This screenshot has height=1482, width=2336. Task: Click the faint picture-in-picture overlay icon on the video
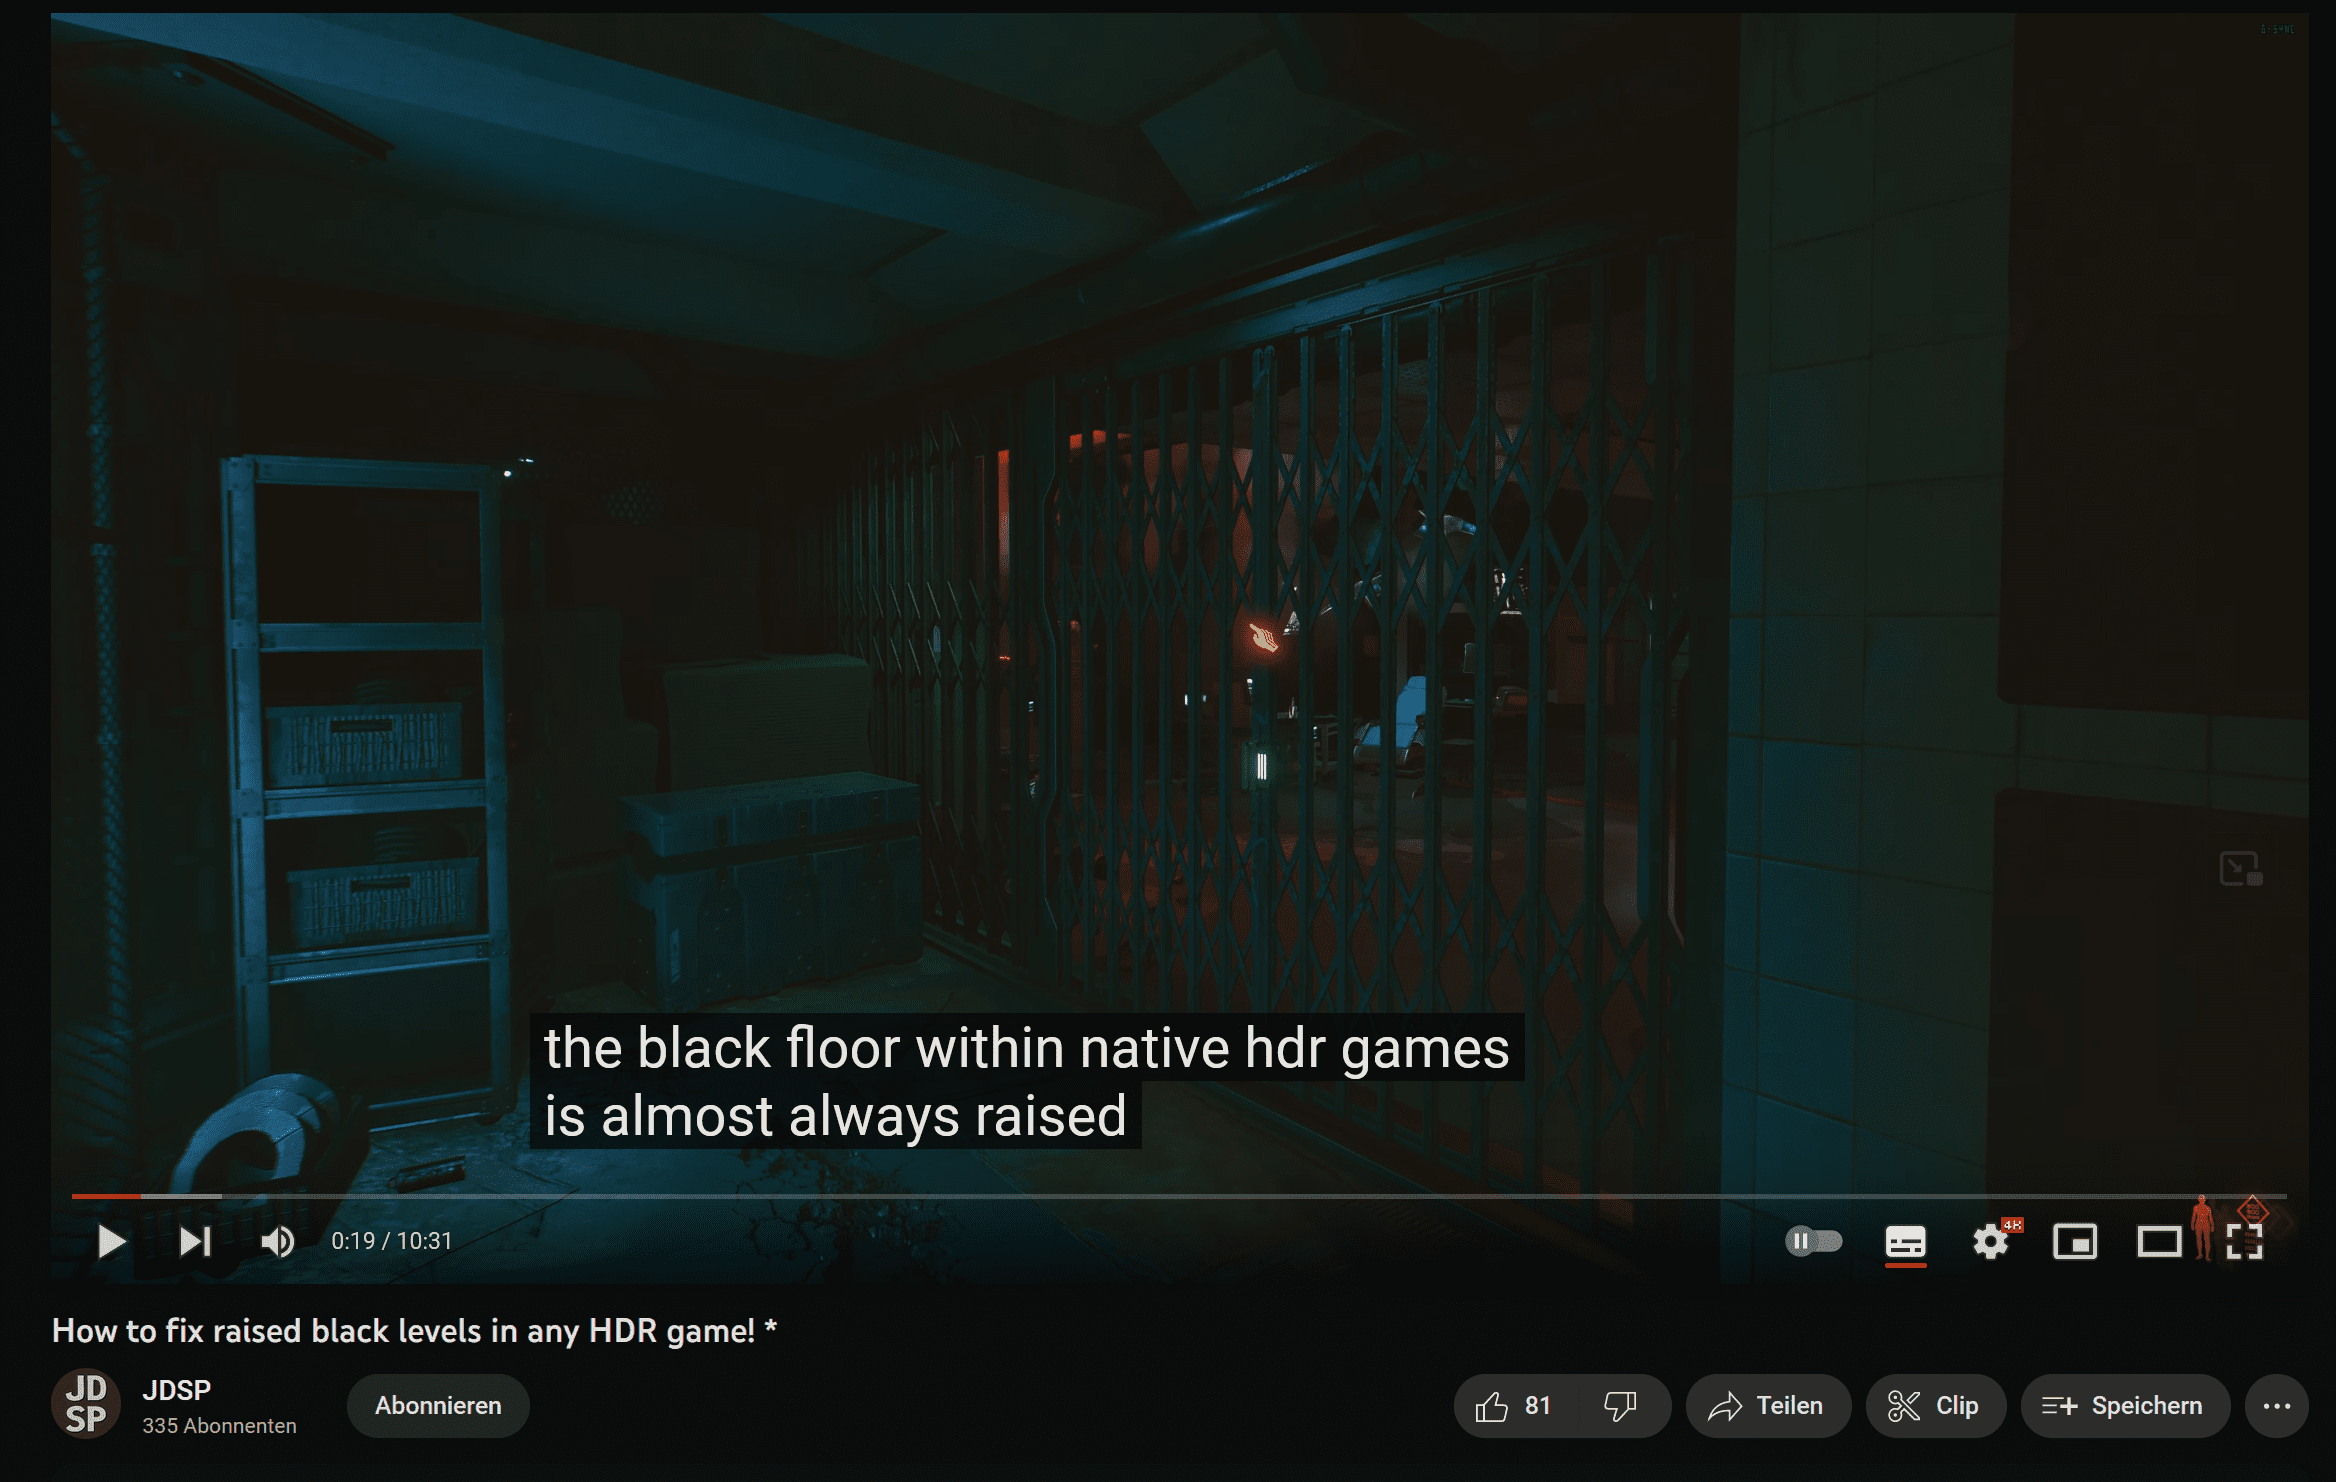pyautogui.click(x=2240, y=868)
